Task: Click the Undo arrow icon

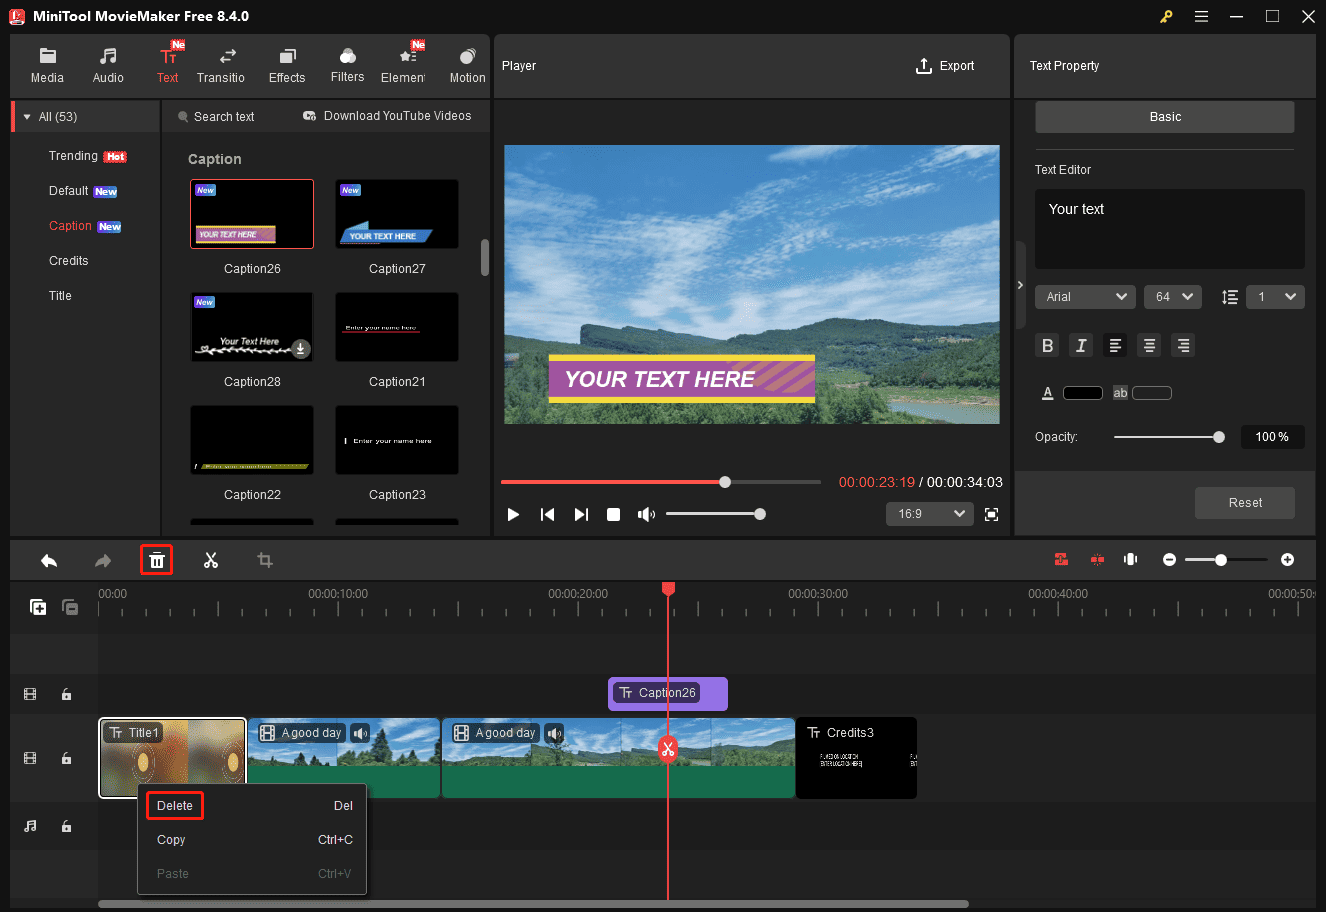Action: 49,560
